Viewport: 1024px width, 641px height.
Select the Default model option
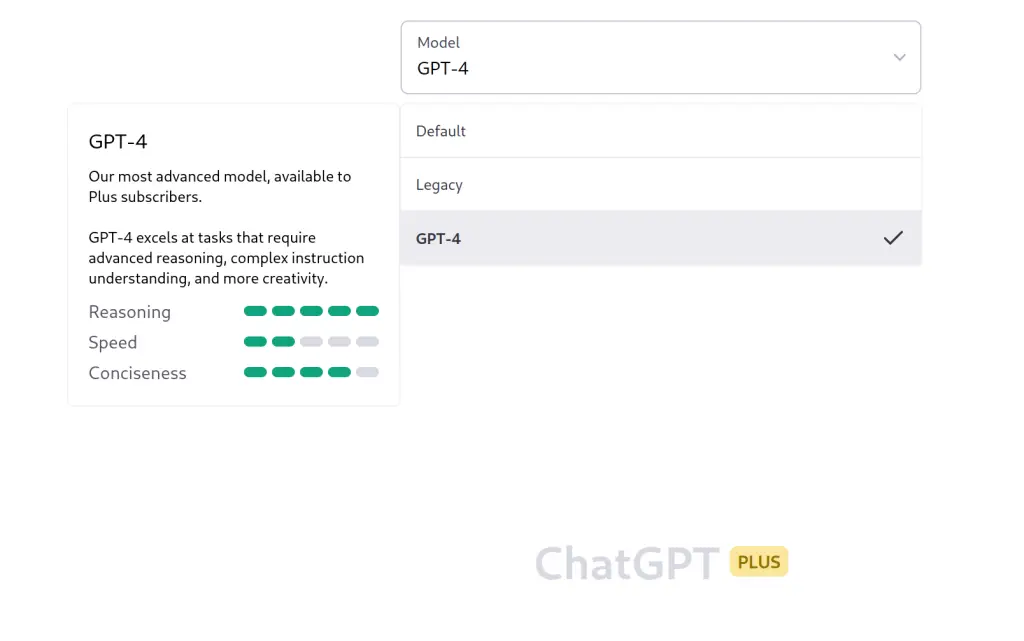[660, 131]
